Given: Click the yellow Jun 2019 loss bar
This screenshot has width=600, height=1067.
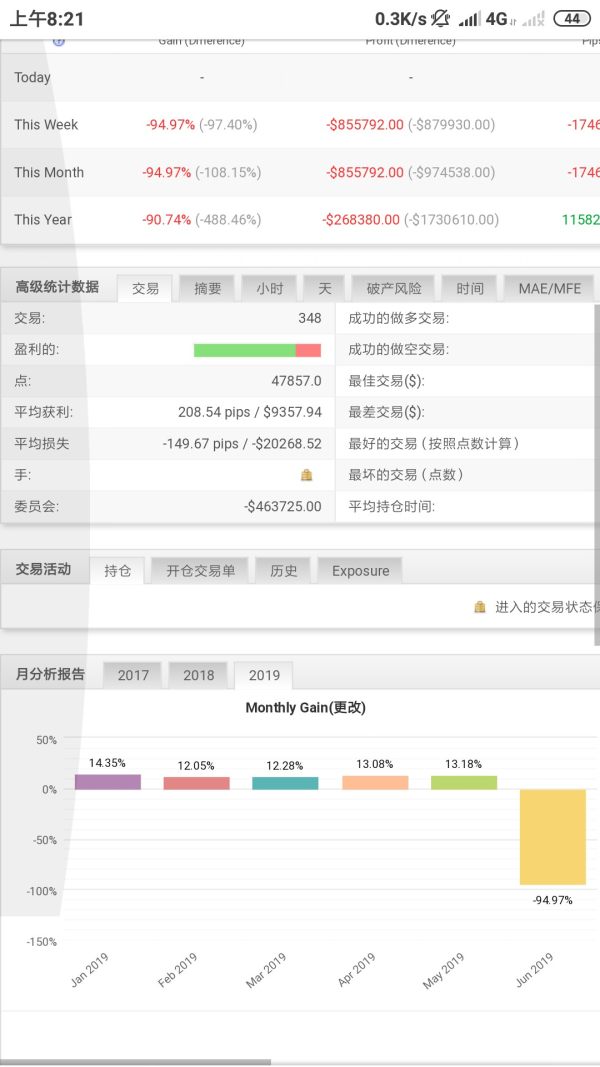Looking at the screenshot, I should point(552,836).
